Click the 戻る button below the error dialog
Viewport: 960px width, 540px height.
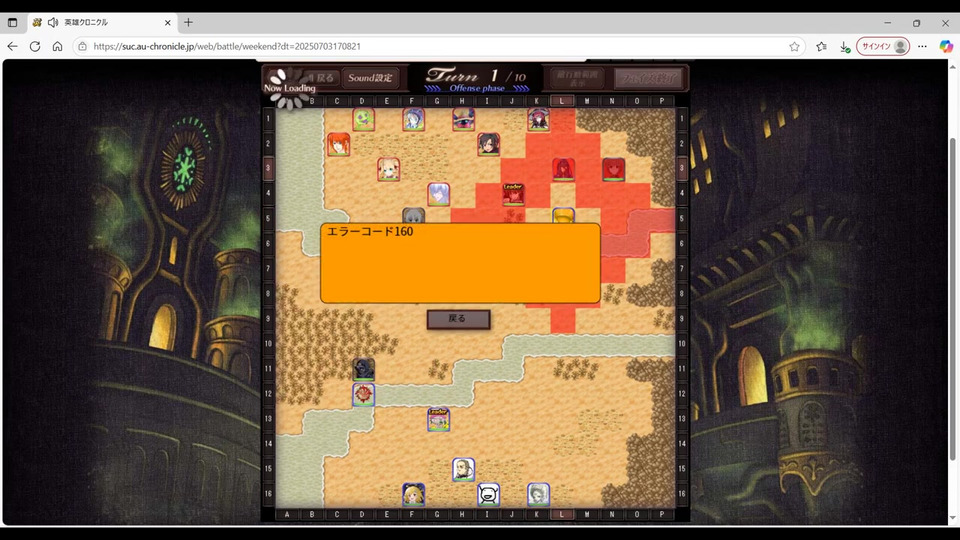click(x=458, y=319)
